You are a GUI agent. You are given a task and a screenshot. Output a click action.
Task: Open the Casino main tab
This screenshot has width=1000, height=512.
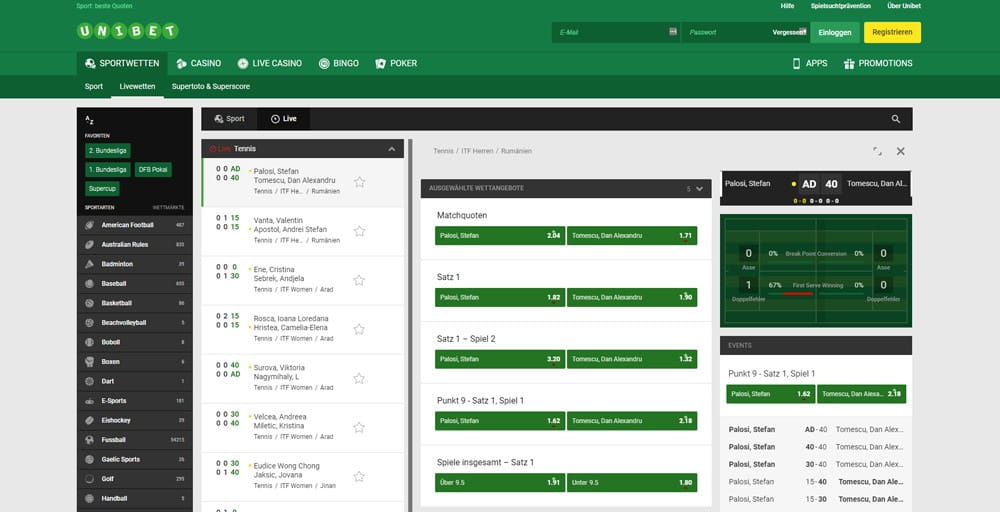coord(199,64)
